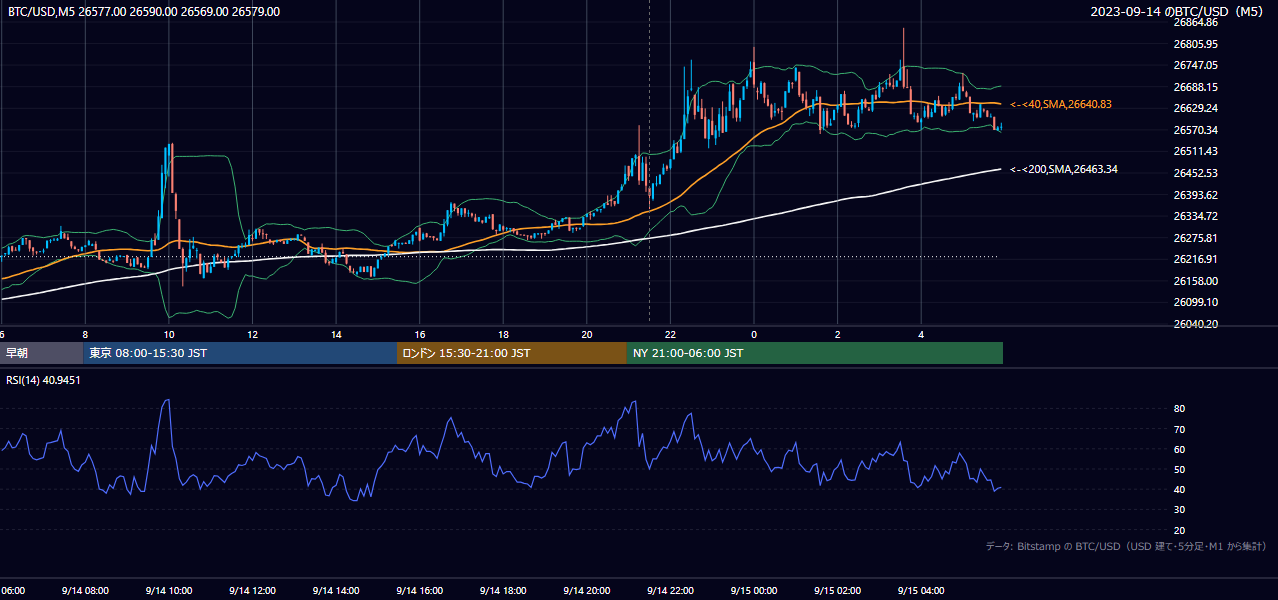This screenshot has height=600, width=1278.
Task: Click the 9/14 16:00 time label
Action: pyautogui.click(x=420, y=590)
